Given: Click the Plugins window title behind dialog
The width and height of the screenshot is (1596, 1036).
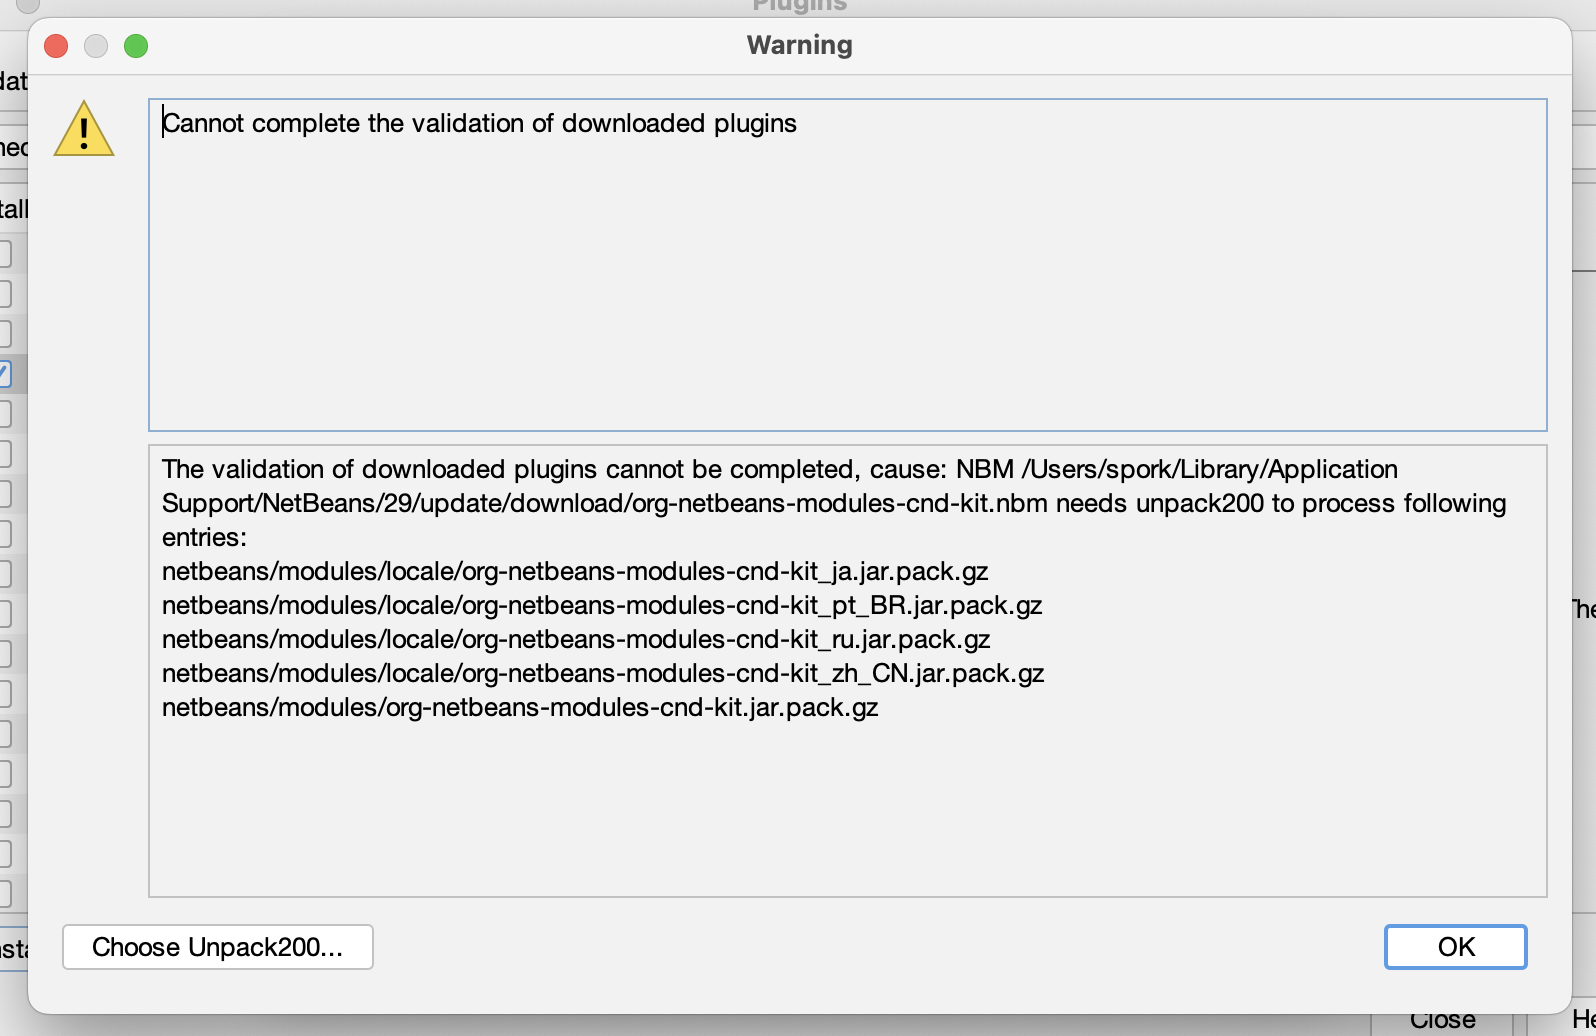Looking at the screenshot, I should pyautogui.click(x=799, y=6).
